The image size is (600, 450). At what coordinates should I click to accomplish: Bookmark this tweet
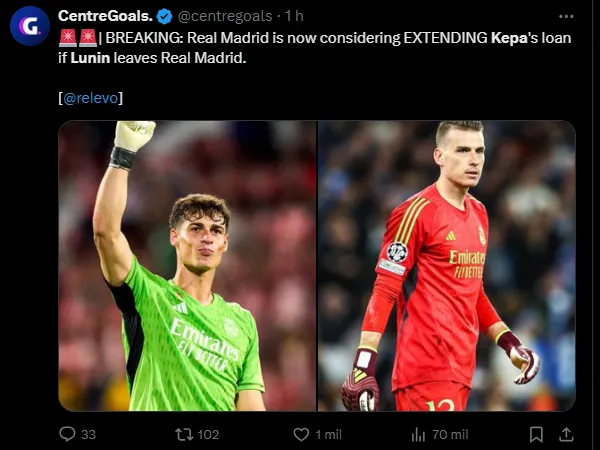(536, 434)
